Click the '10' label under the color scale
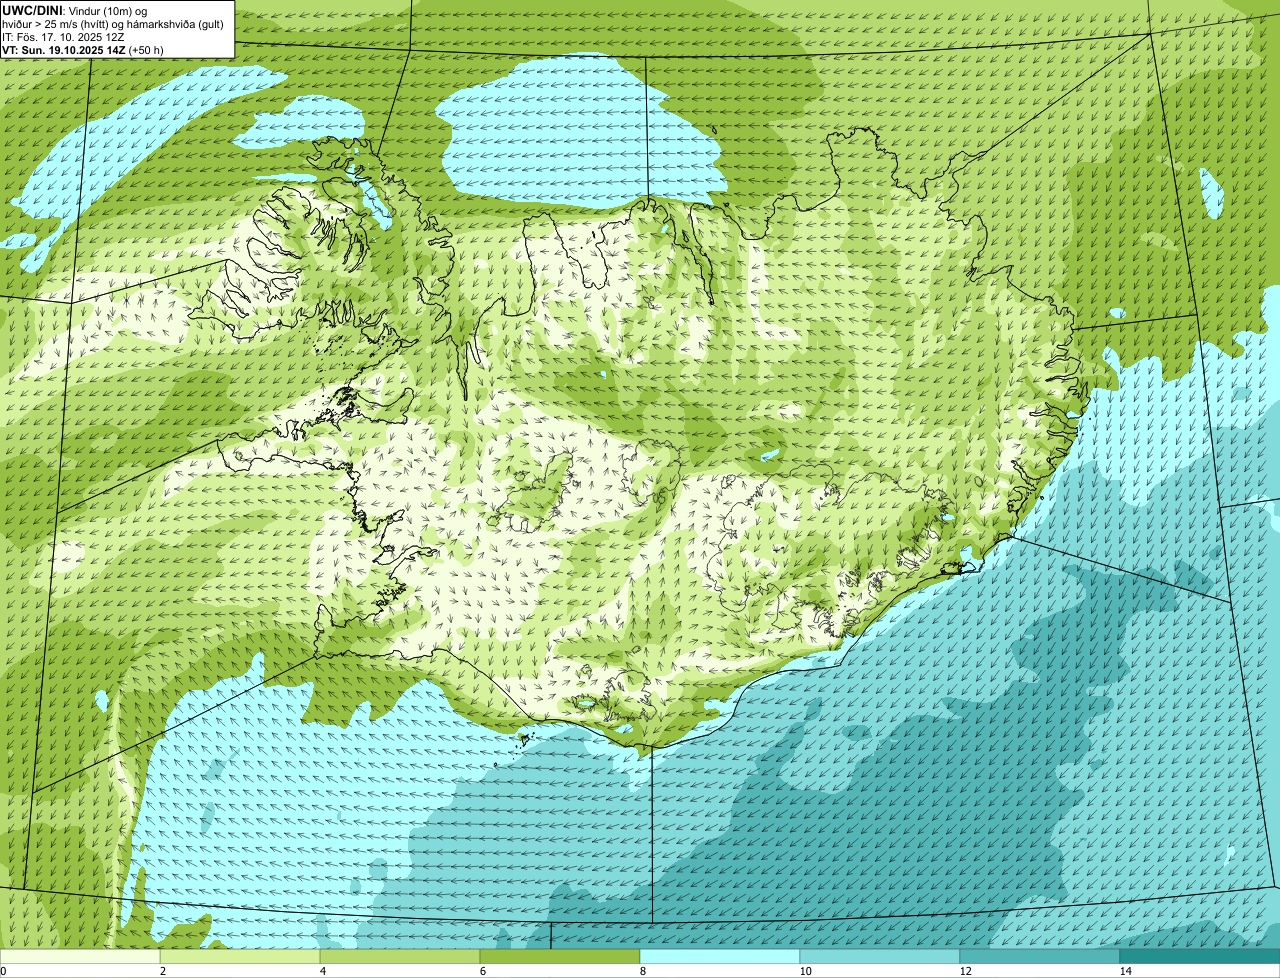The width and height of the screenshot is (1280, 978). 805,971
